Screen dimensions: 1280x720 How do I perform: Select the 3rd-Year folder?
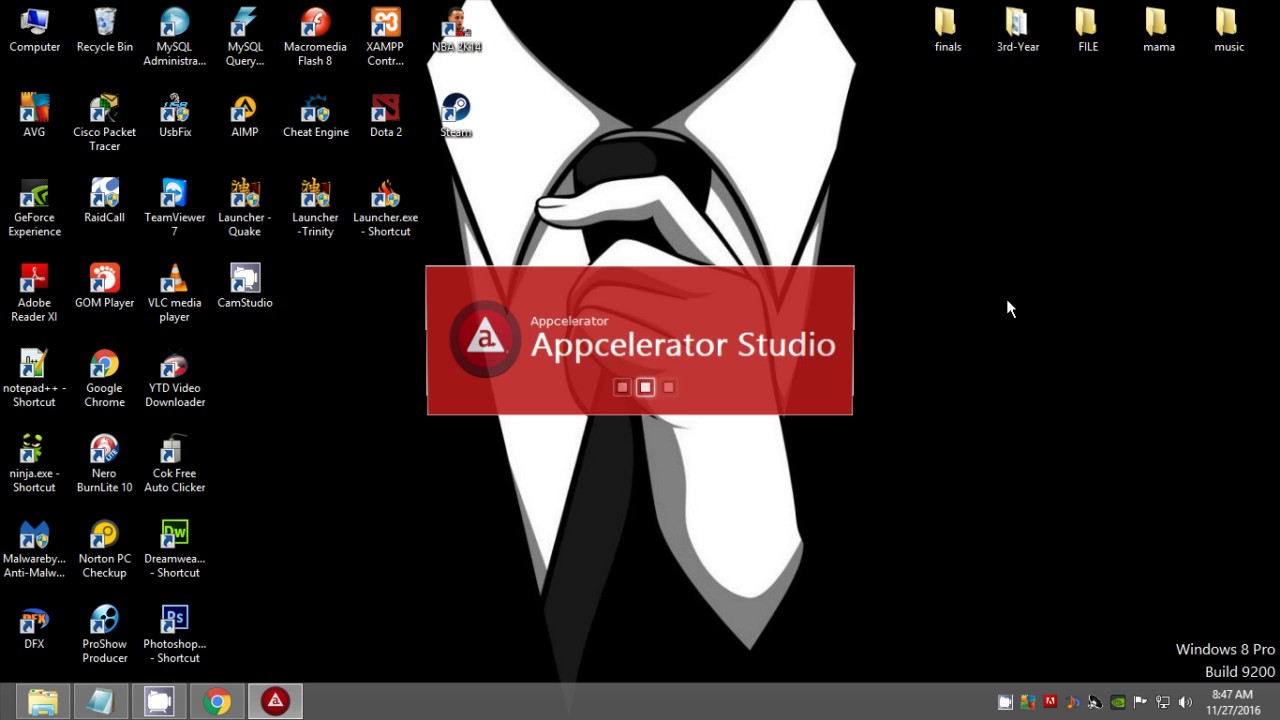(1017, 30)
